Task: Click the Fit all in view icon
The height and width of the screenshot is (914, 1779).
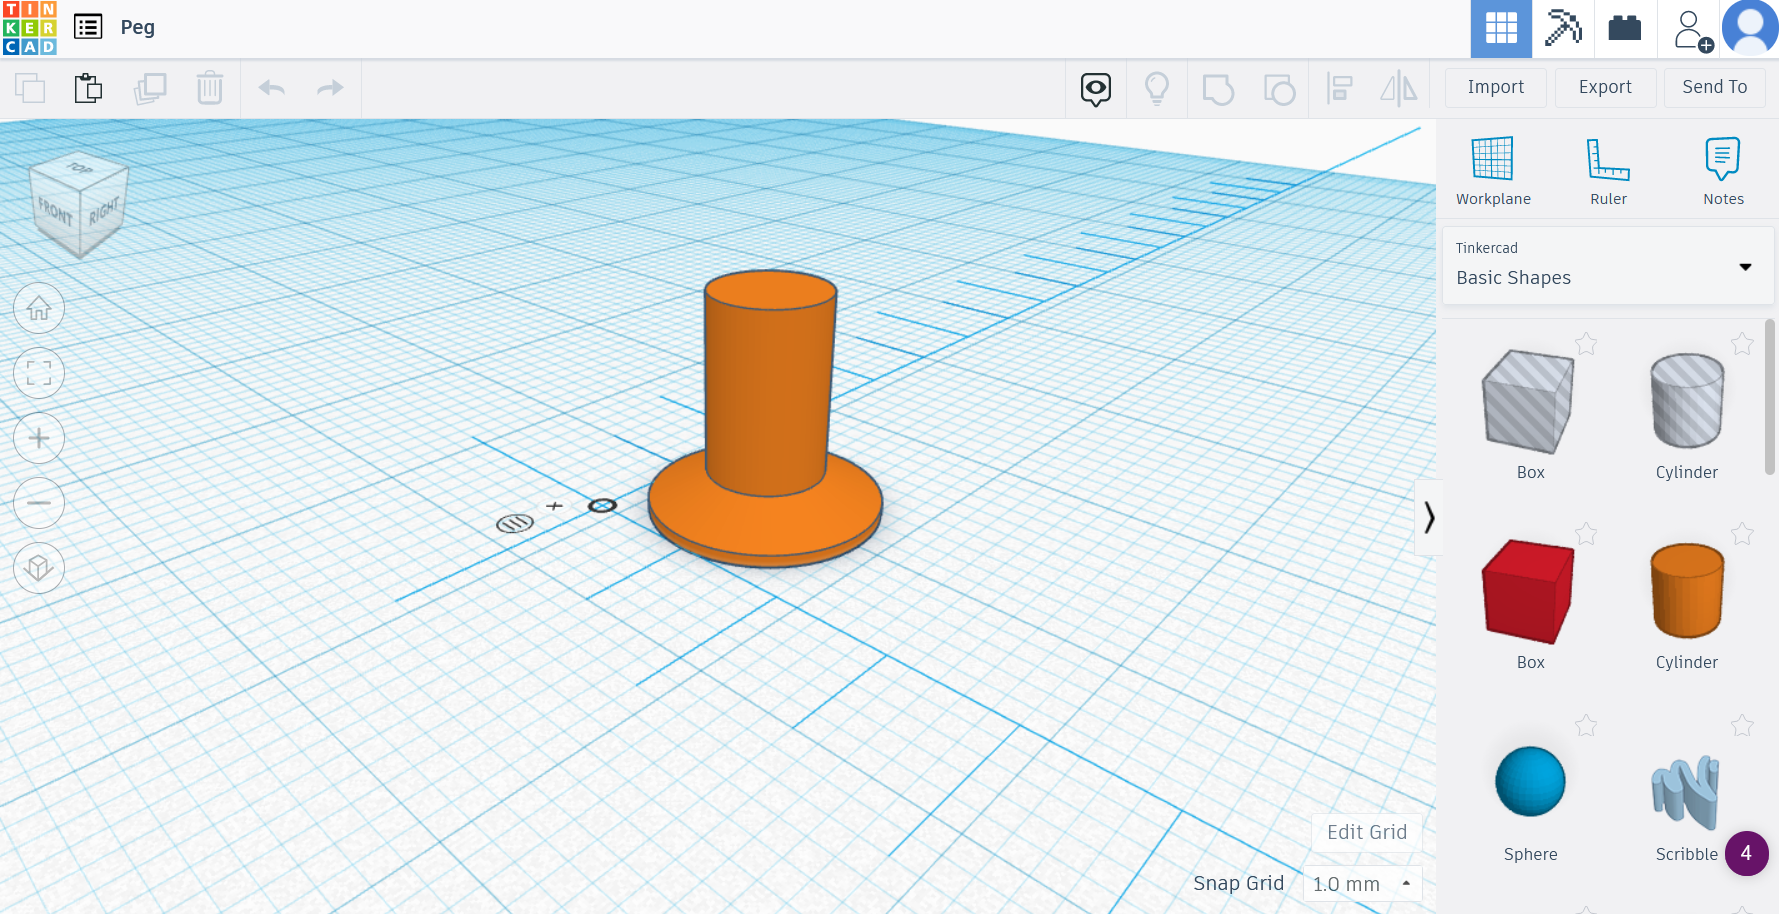Action: pyautogui.click(x=39, y=373)
